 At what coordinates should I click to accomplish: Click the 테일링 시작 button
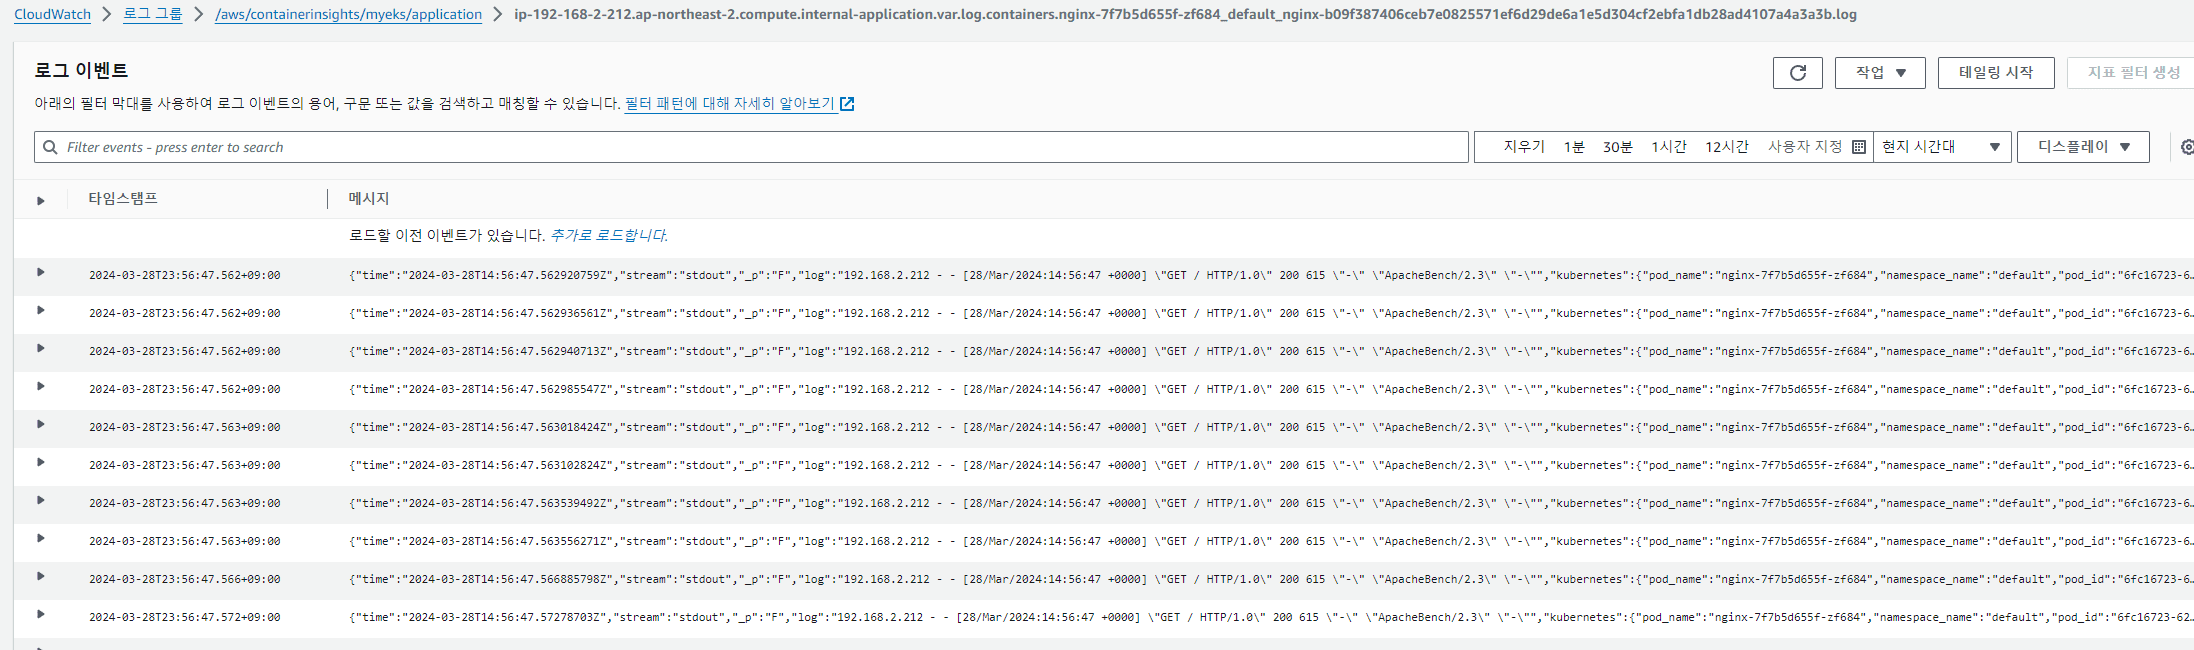coord(1995,73)
